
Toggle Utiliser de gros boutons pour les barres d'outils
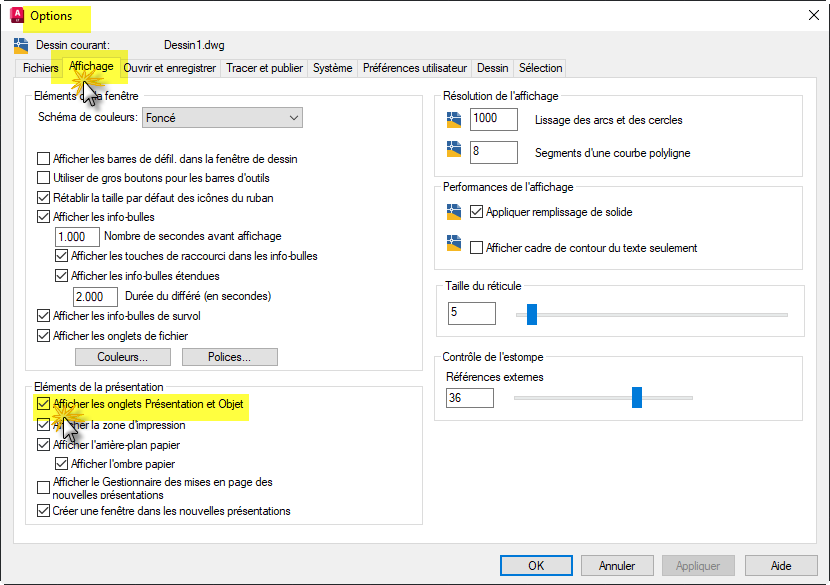pos(43,178)
